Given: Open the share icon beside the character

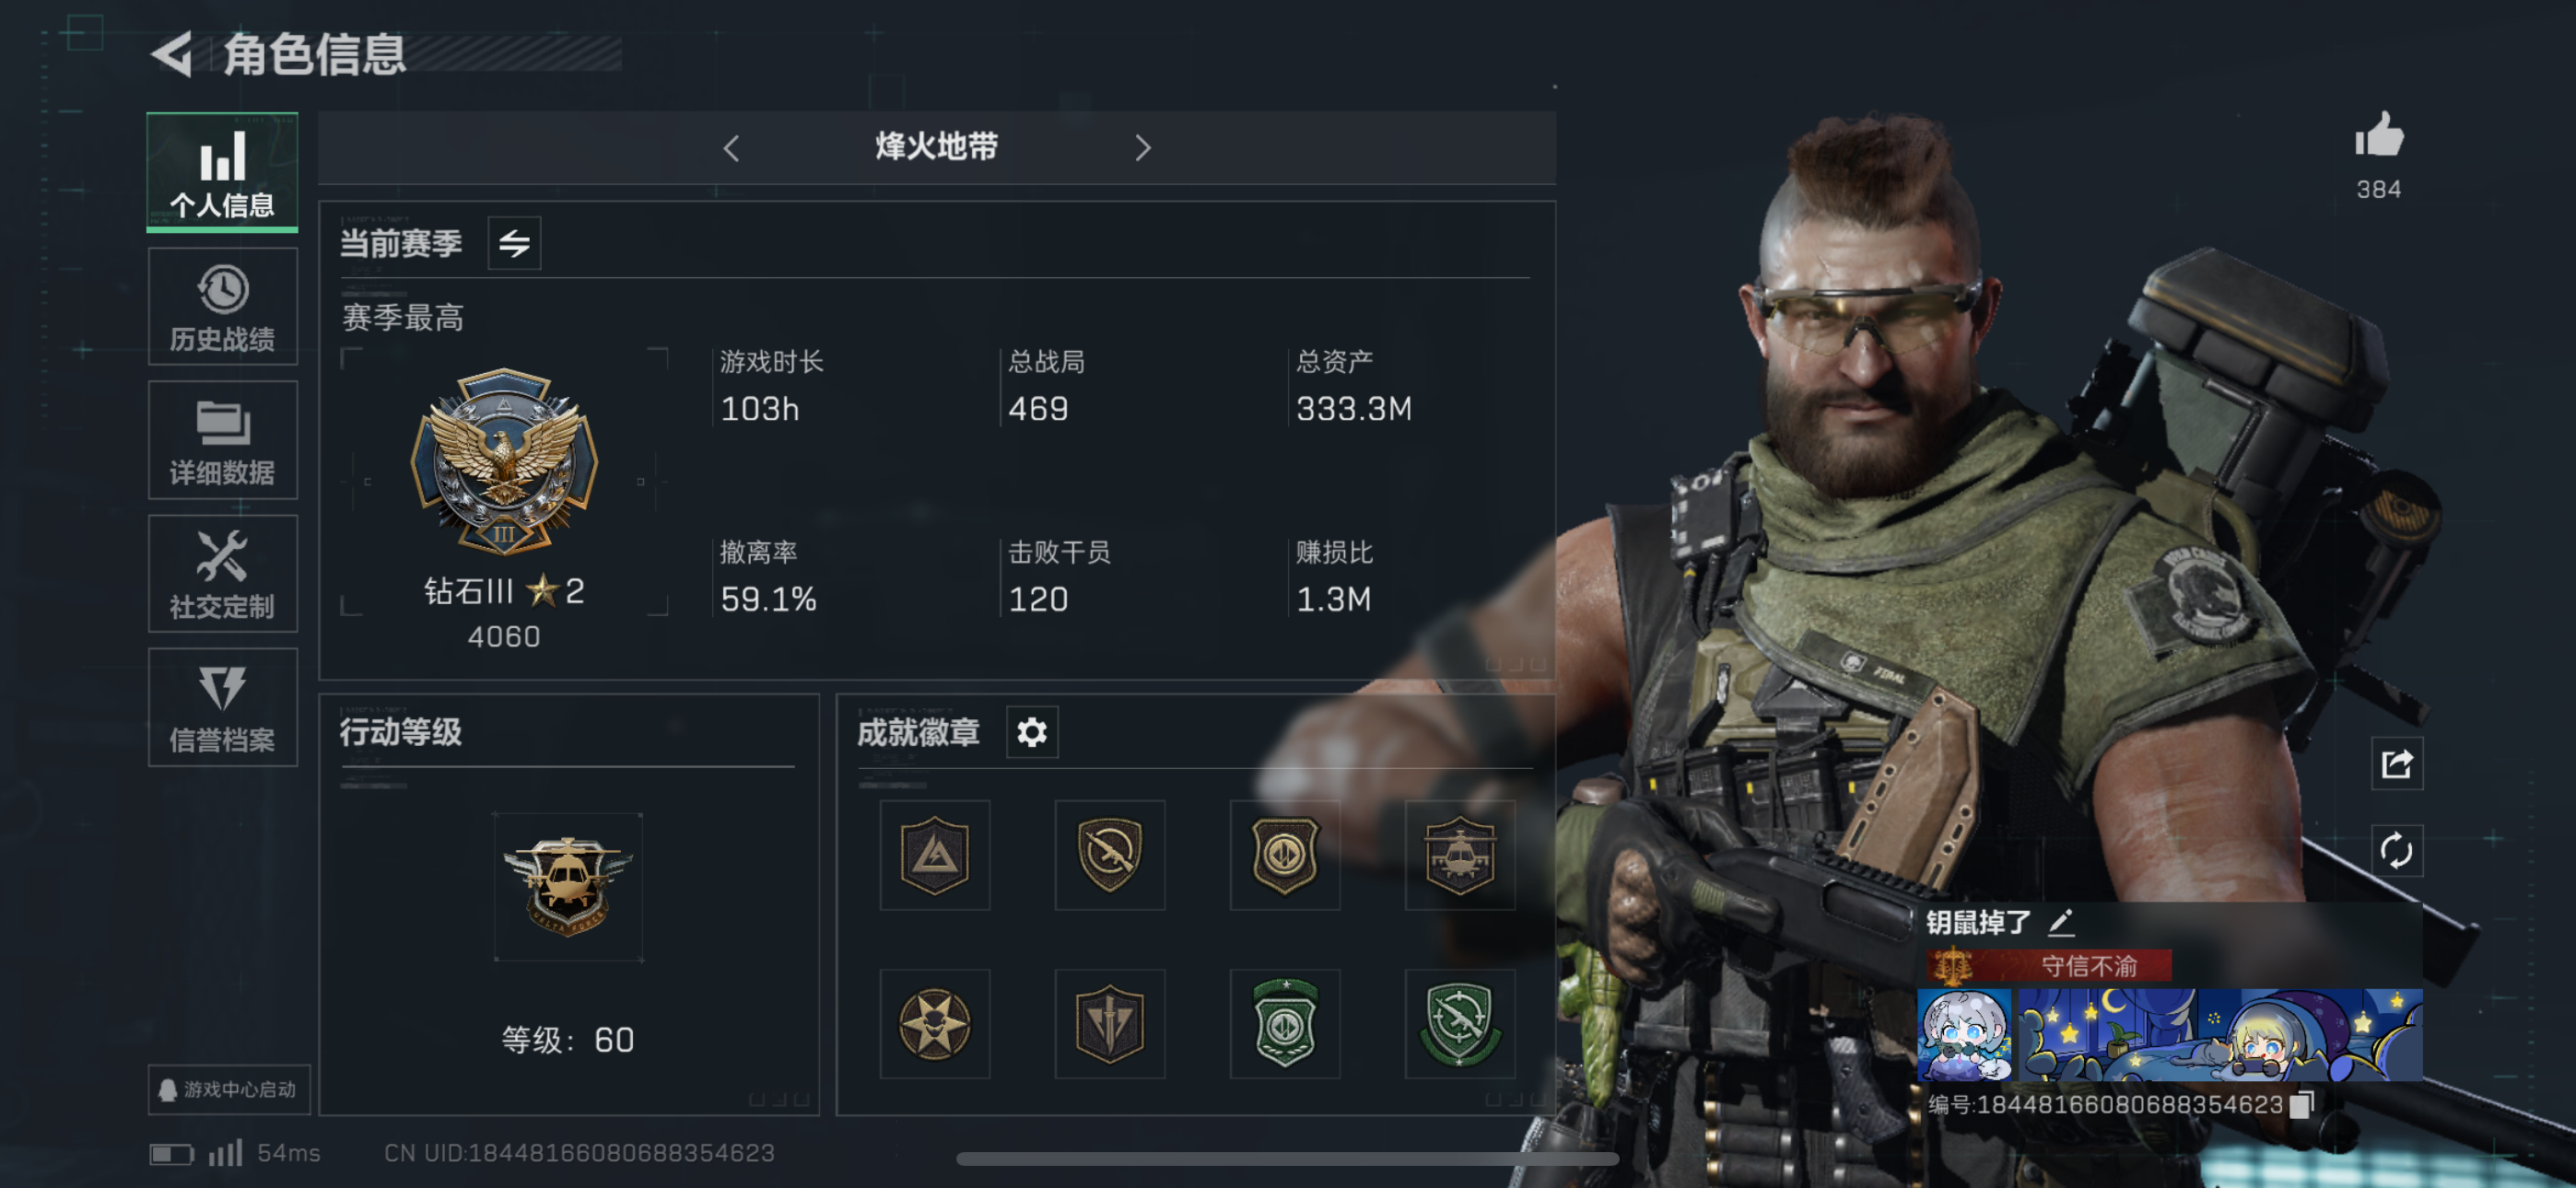Looking at the screenshot, I should pyautogui.click(x=2396, y=764).
